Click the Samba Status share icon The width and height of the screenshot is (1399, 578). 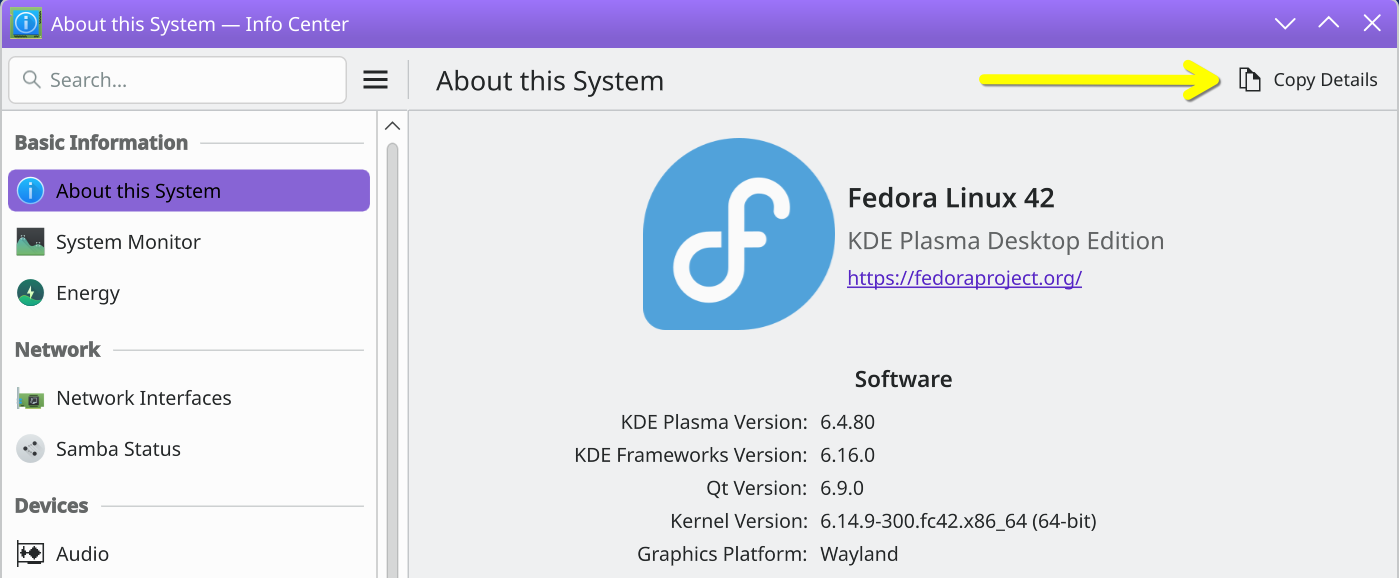(x=31, y=449)
